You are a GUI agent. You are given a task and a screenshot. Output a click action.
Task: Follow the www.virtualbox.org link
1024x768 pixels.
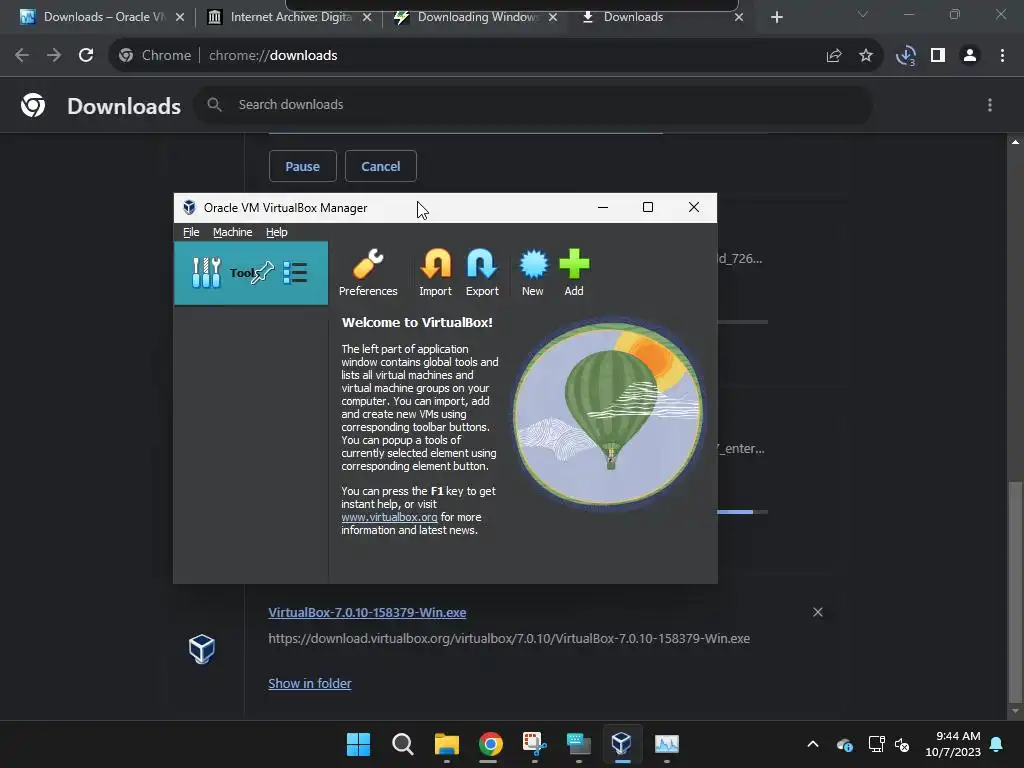389,517
